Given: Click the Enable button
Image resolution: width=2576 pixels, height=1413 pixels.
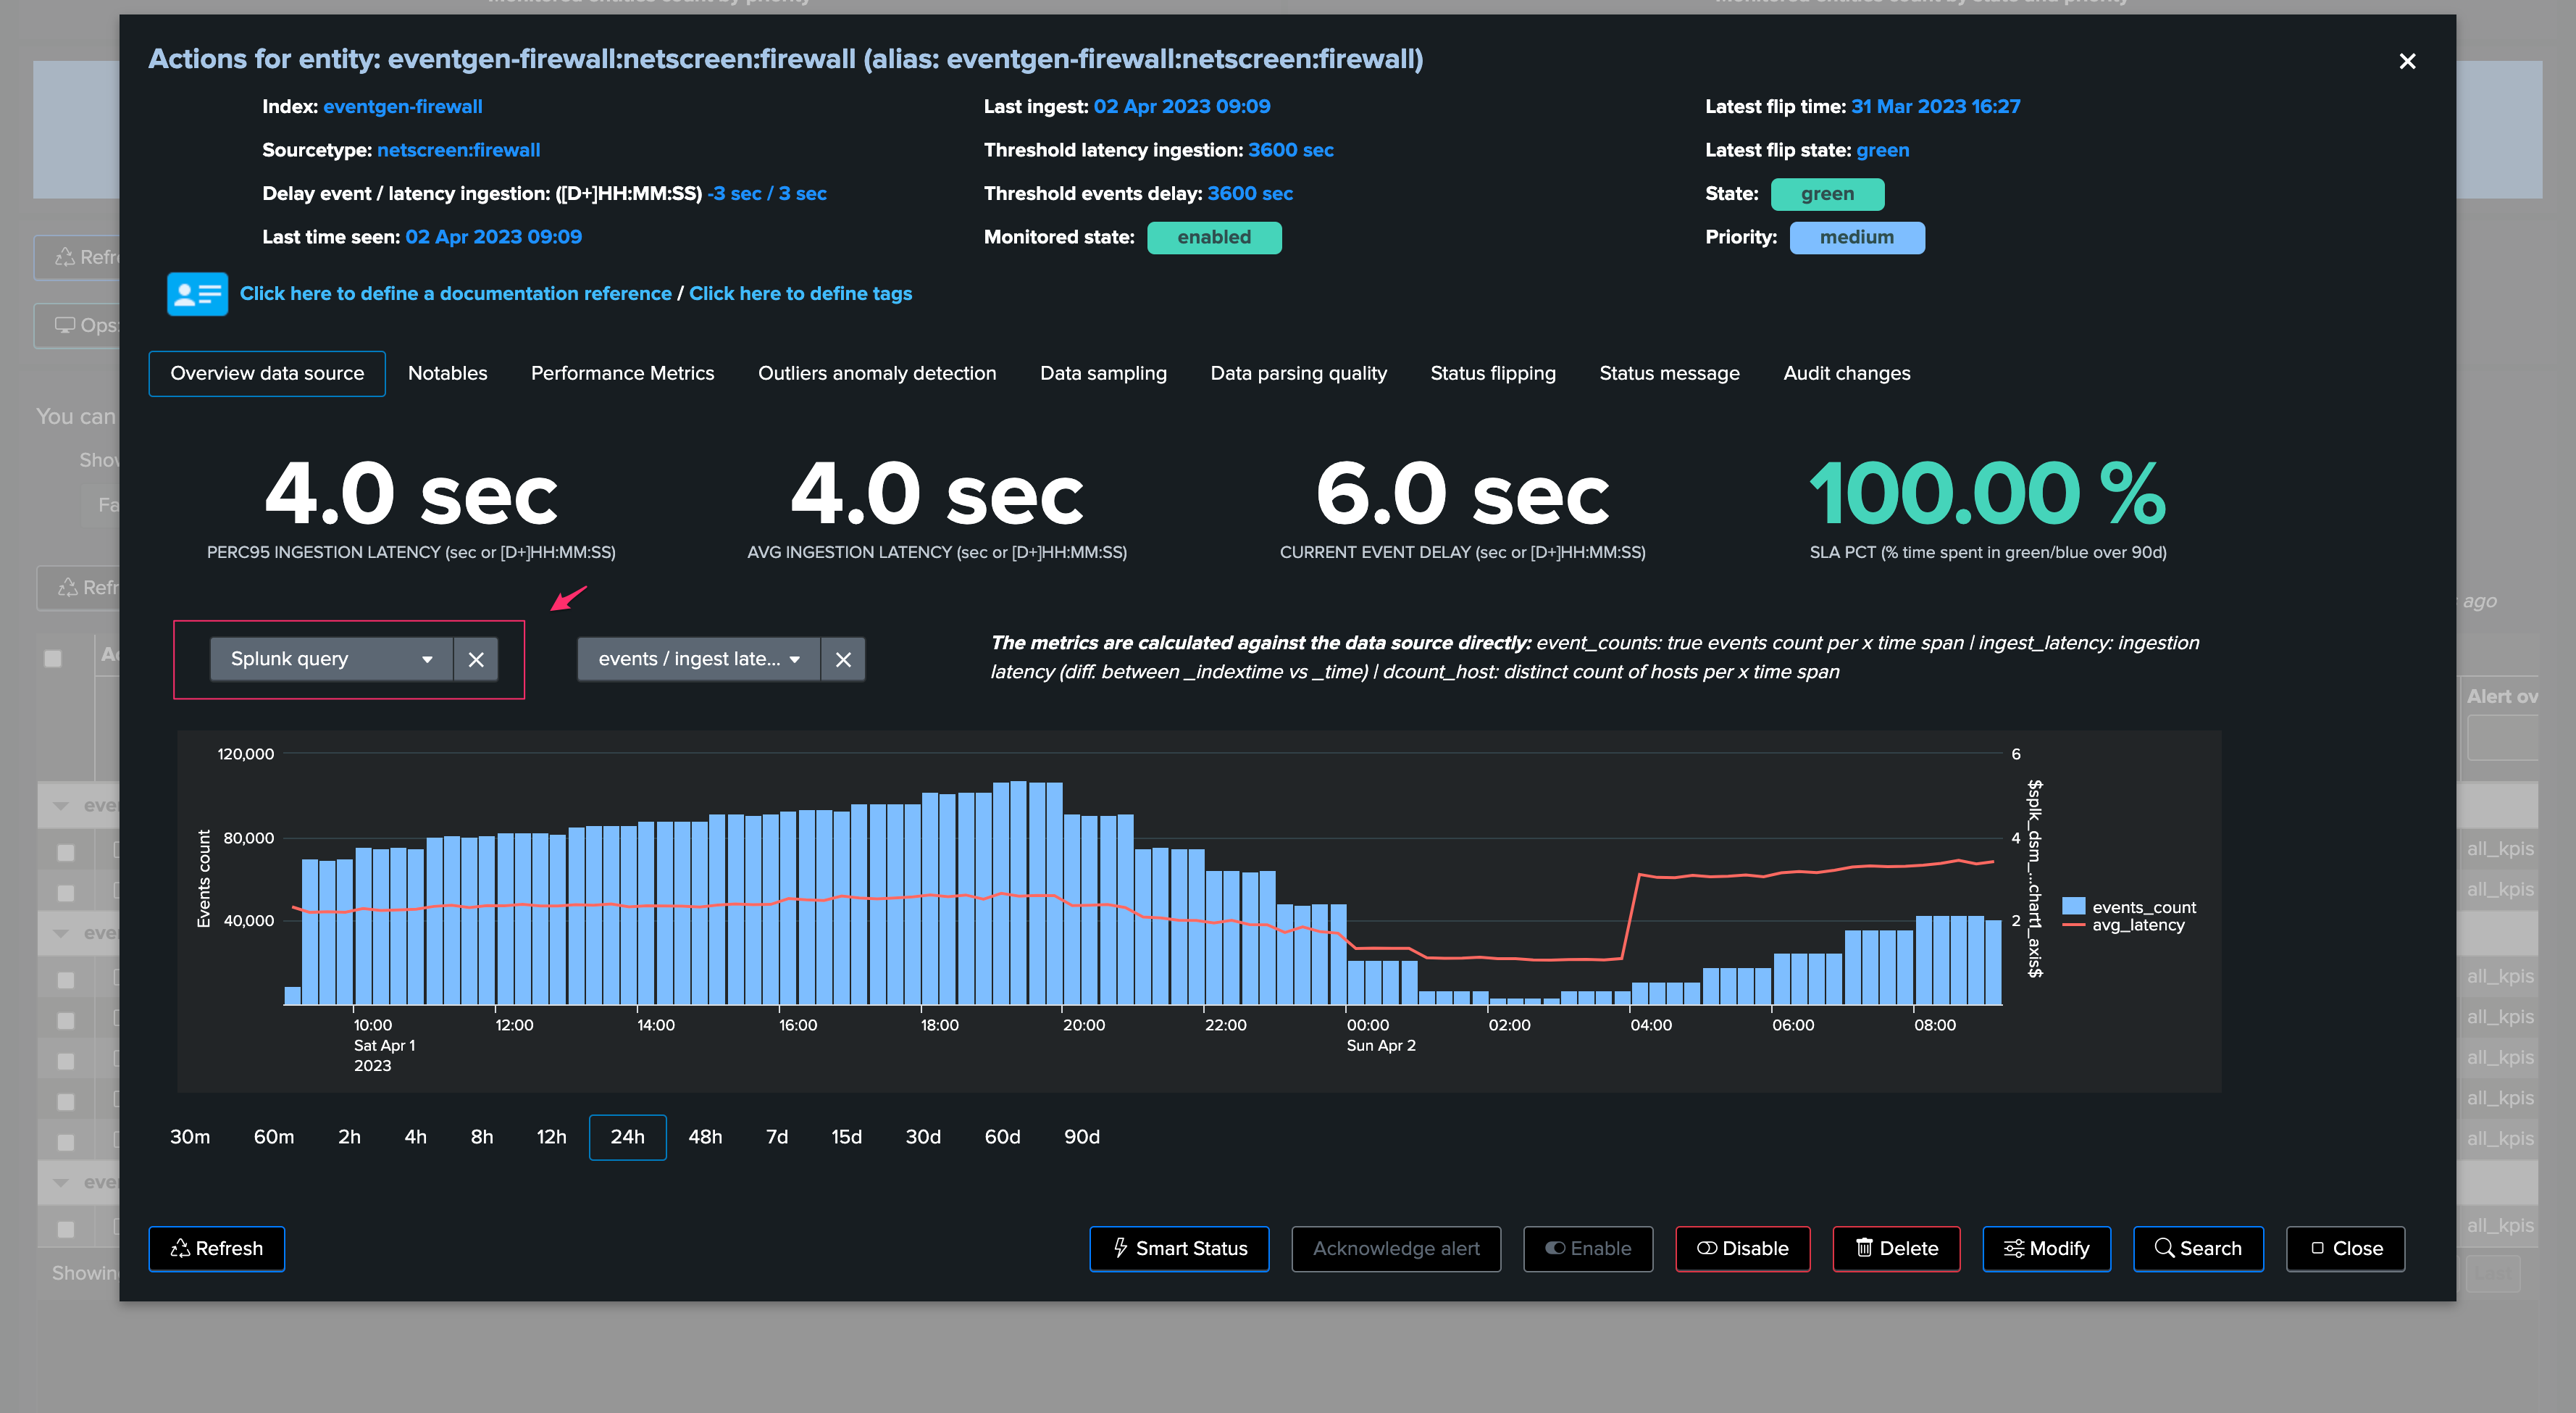Looking at the screenshot, I should point(1588,1248).
